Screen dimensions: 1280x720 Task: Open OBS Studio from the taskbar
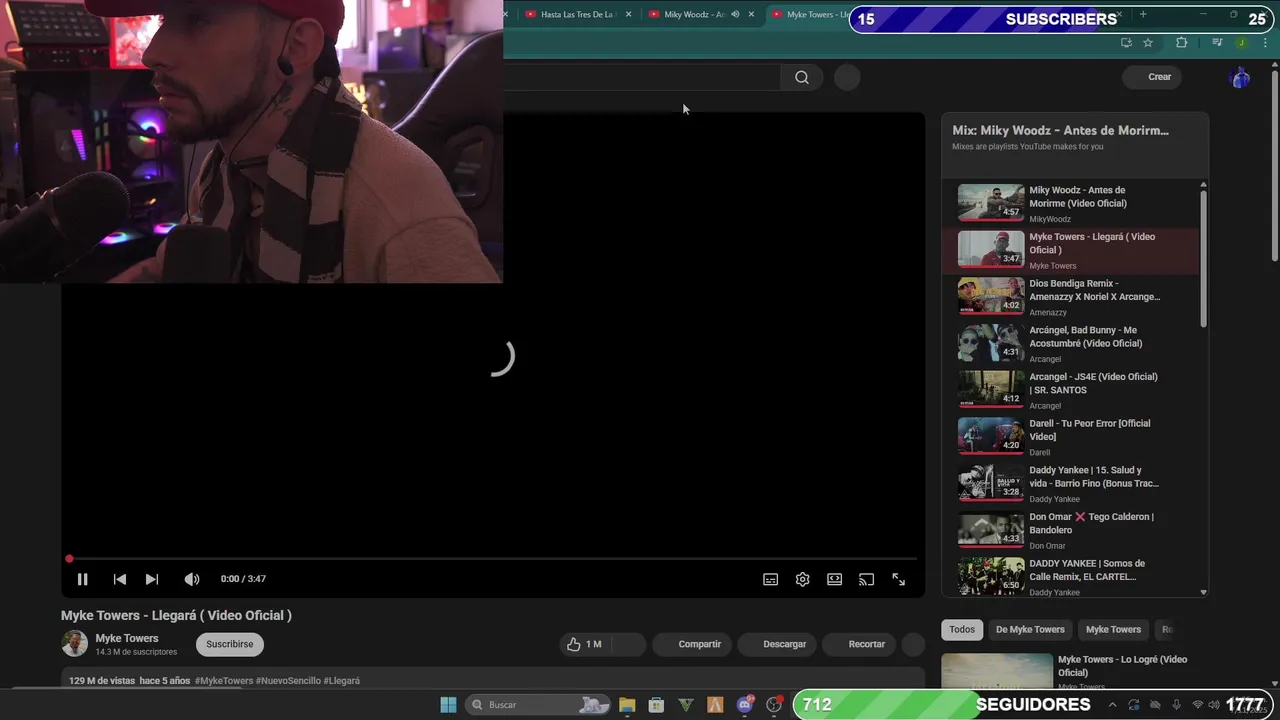coord(774,705)
